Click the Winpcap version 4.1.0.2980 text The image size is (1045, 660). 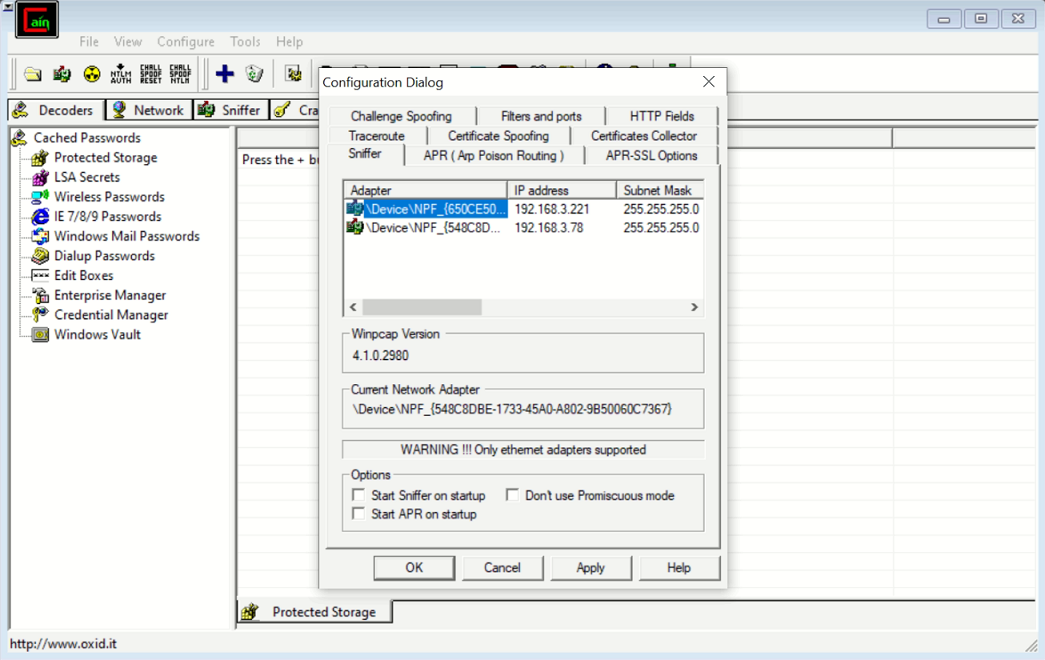pos(381,355)
